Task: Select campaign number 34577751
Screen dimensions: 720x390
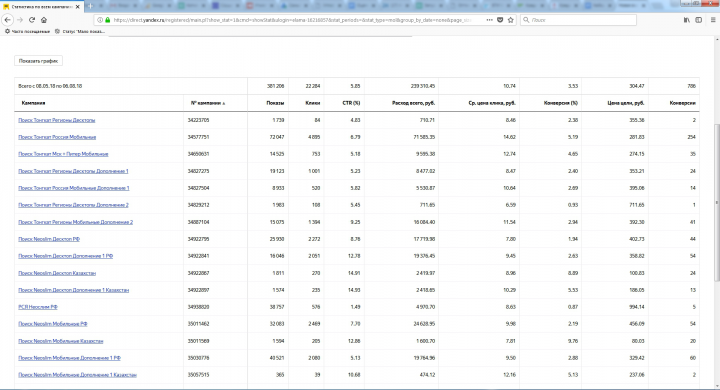Action: pos(198,137)
